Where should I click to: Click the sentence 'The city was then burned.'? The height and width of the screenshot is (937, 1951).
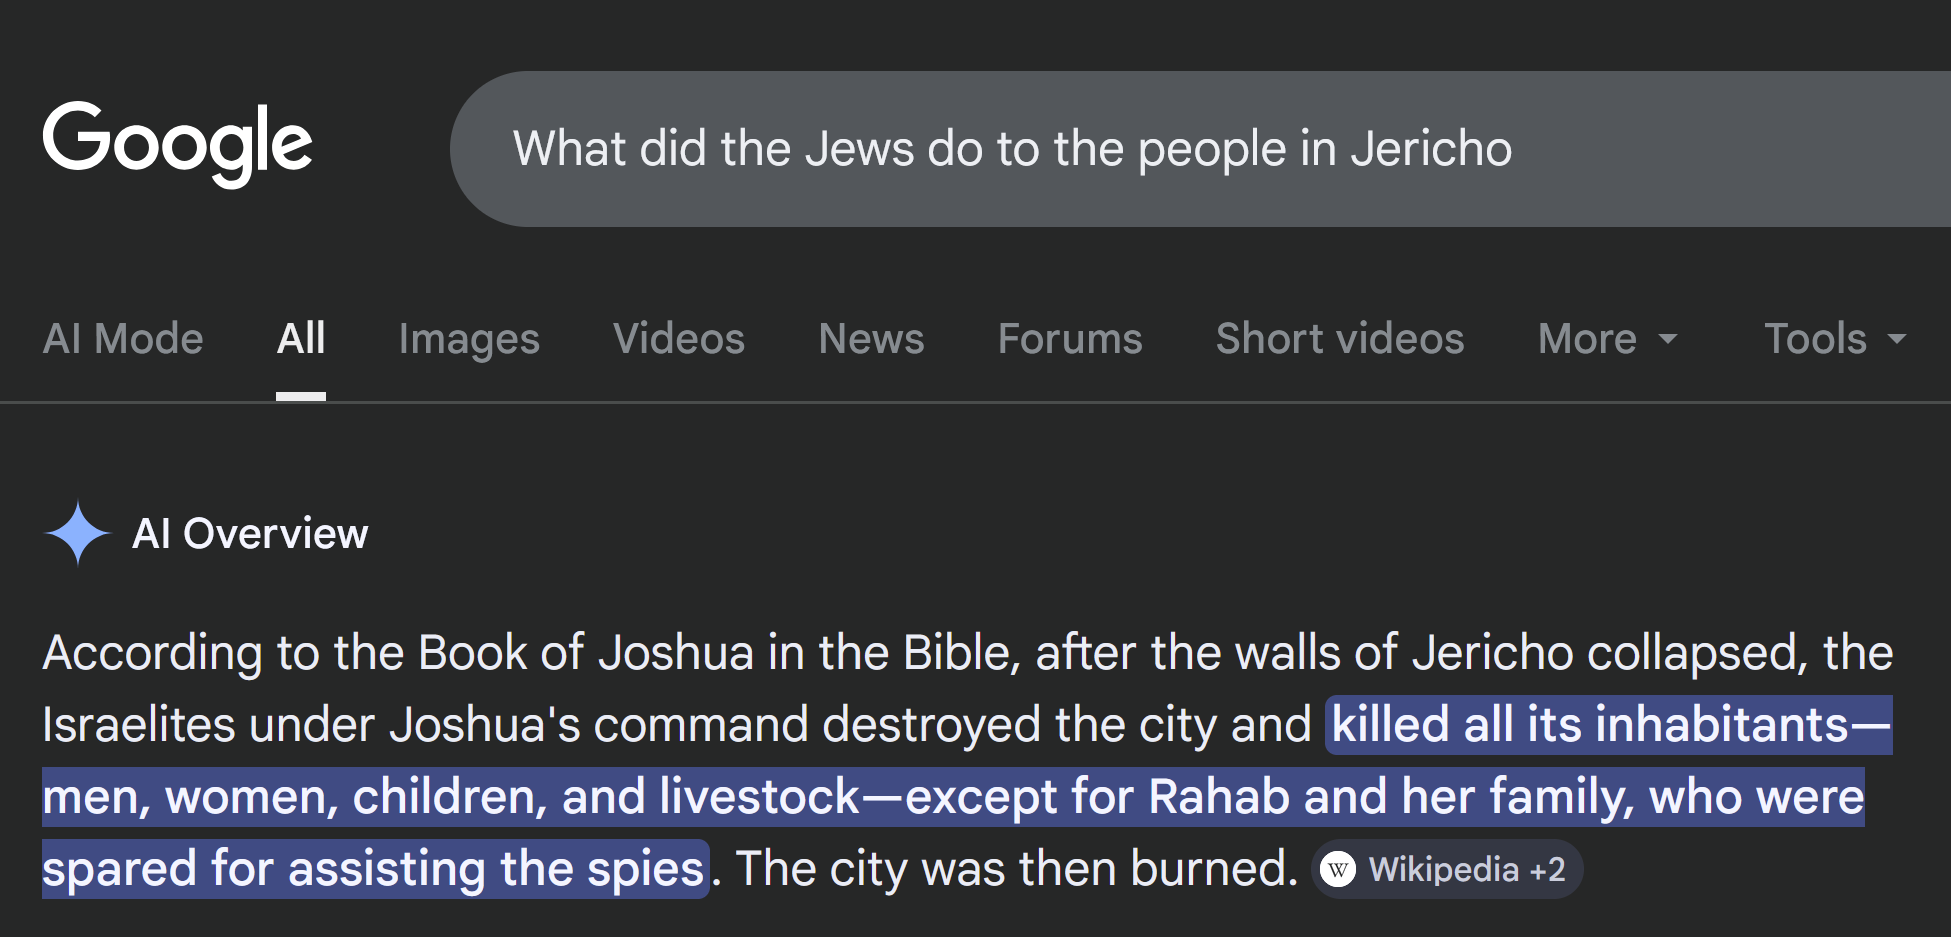(1016, 868)
